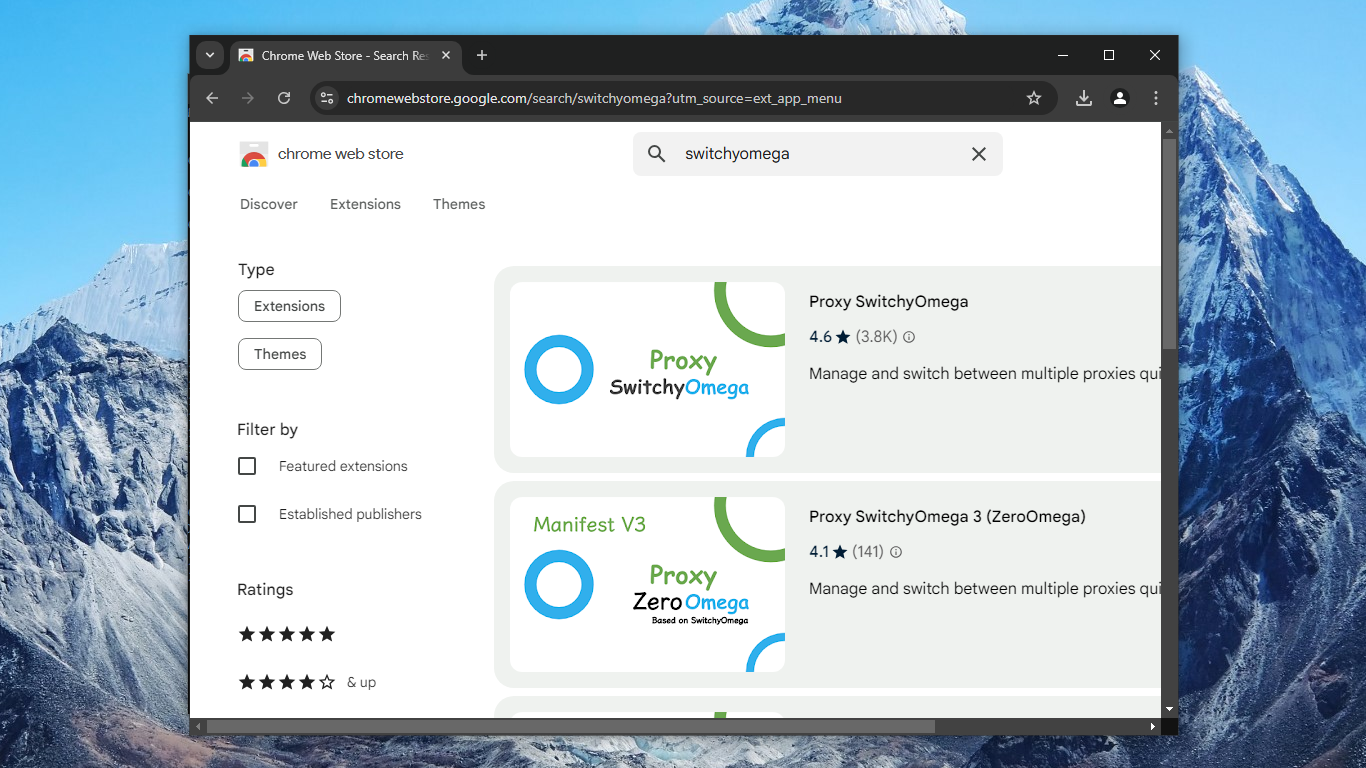Open the Themes tab
This screenshot has width=1366, height=768.
coord(459,204)
